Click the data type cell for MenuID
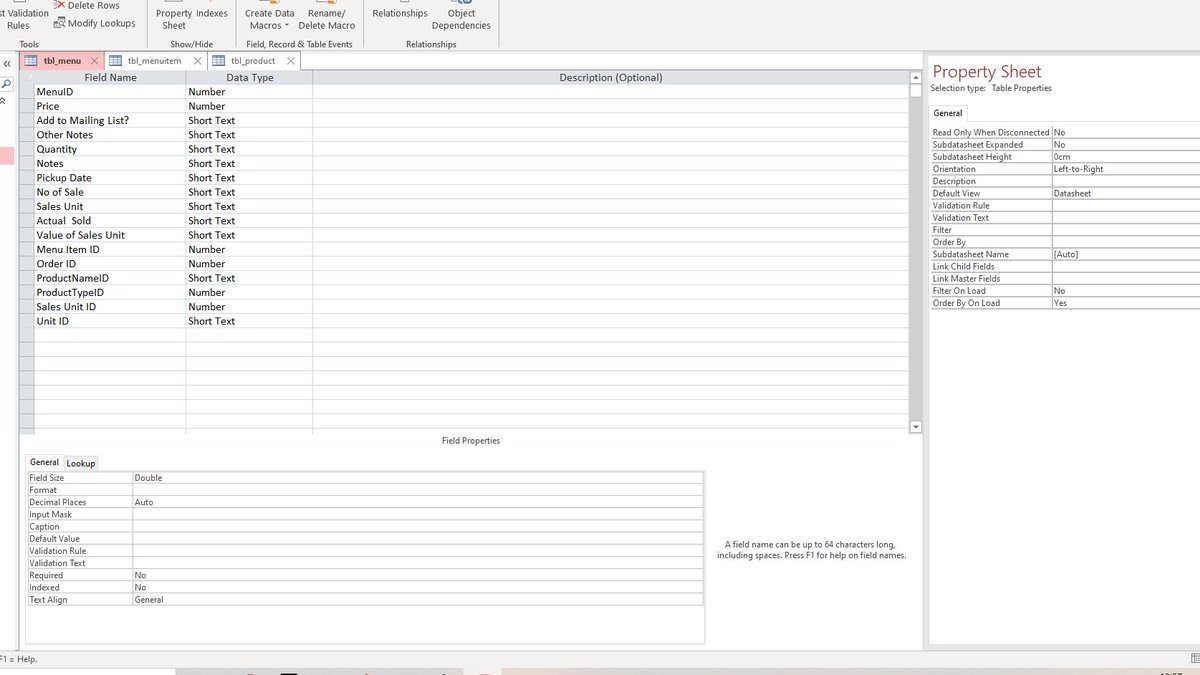1200x675 pixels. pyautogui.click(x=249, y=92)
